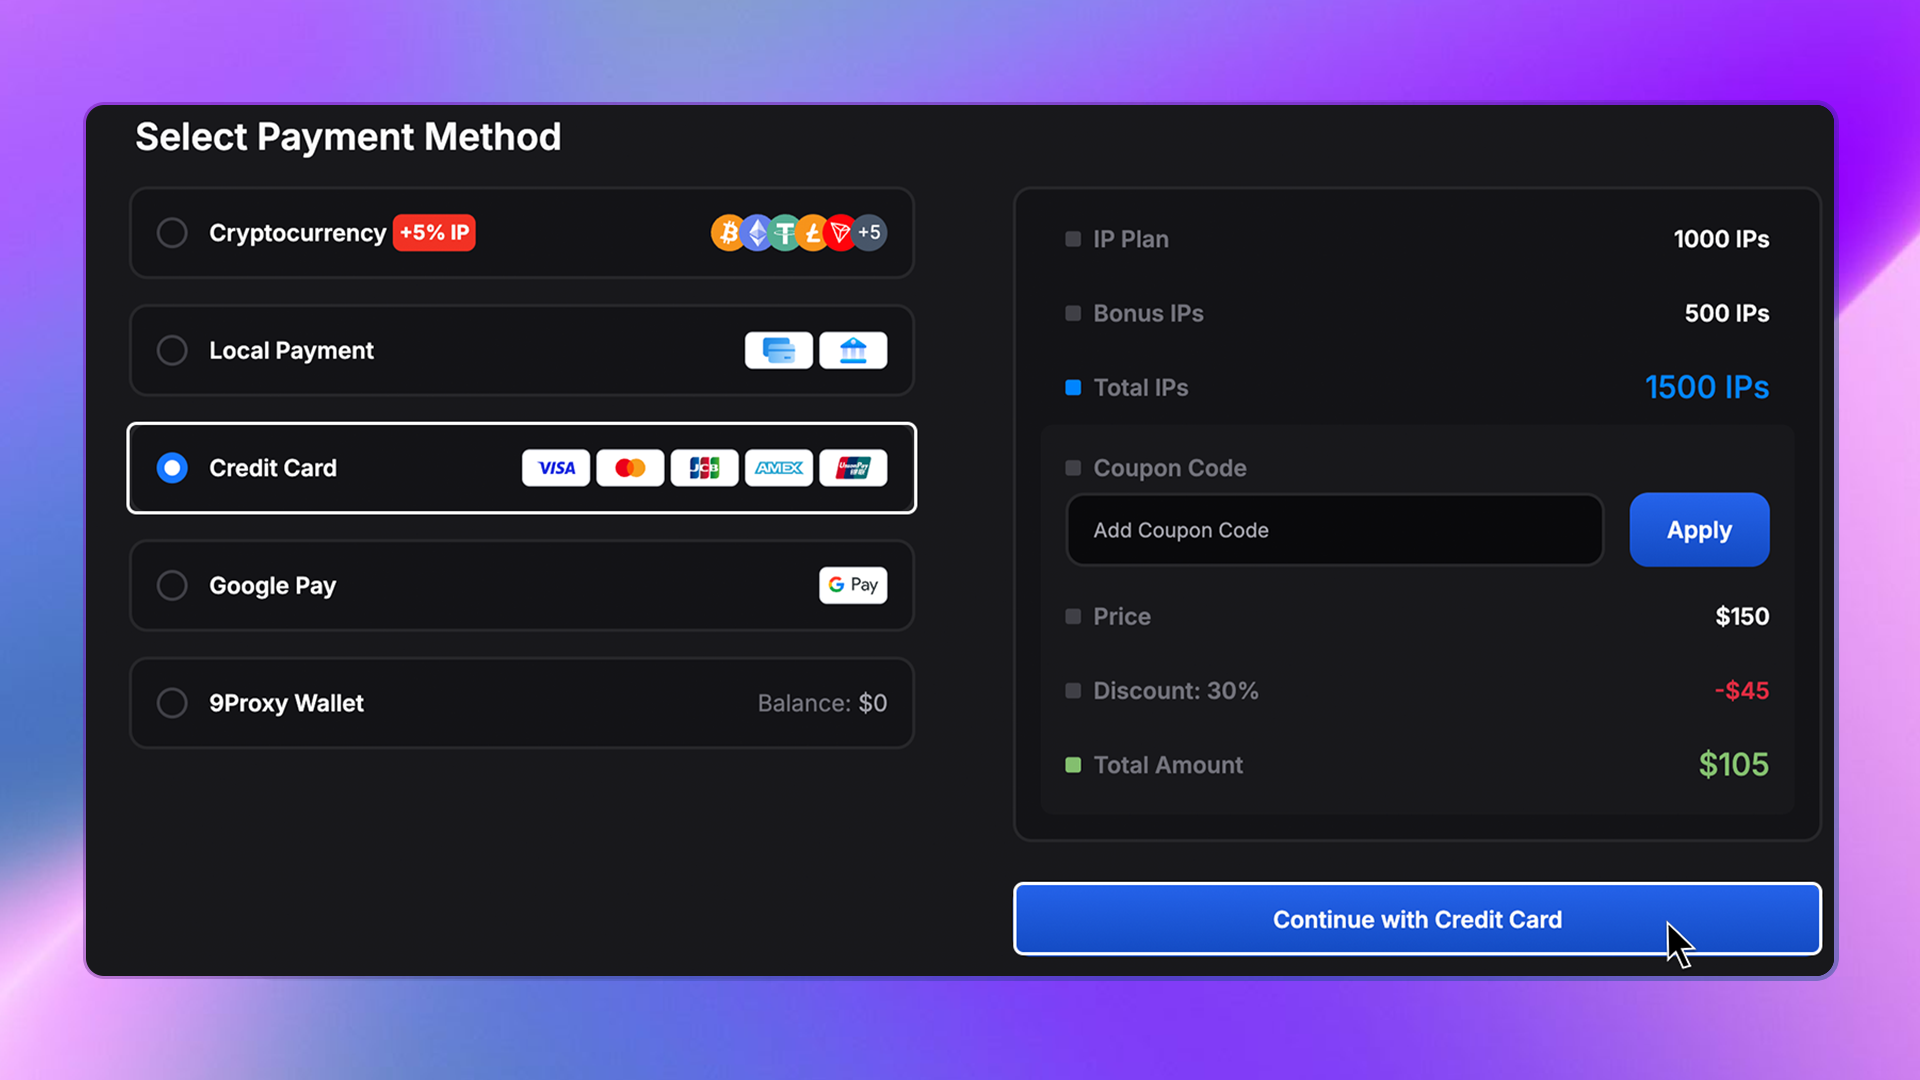Choose the Google Pay radio option
The width and height of the screenshot is (1920, 1080).
pyautogui.click(x=172, y=585)
